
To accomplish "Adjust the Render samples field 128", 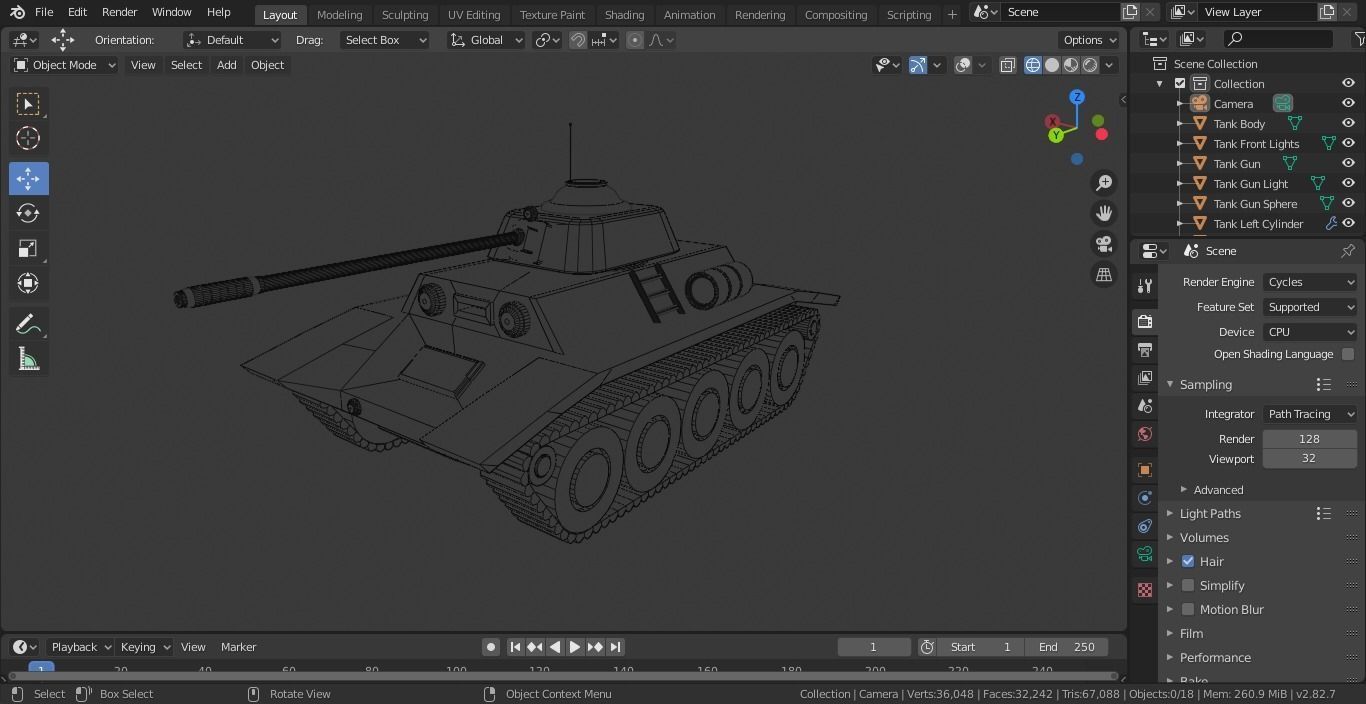I will (x=1310, y=439).
